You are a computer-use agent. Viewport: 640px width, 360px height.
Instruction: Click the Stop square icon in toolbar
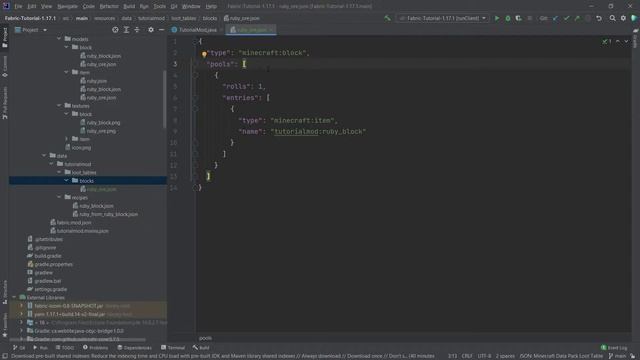point(530,18)
